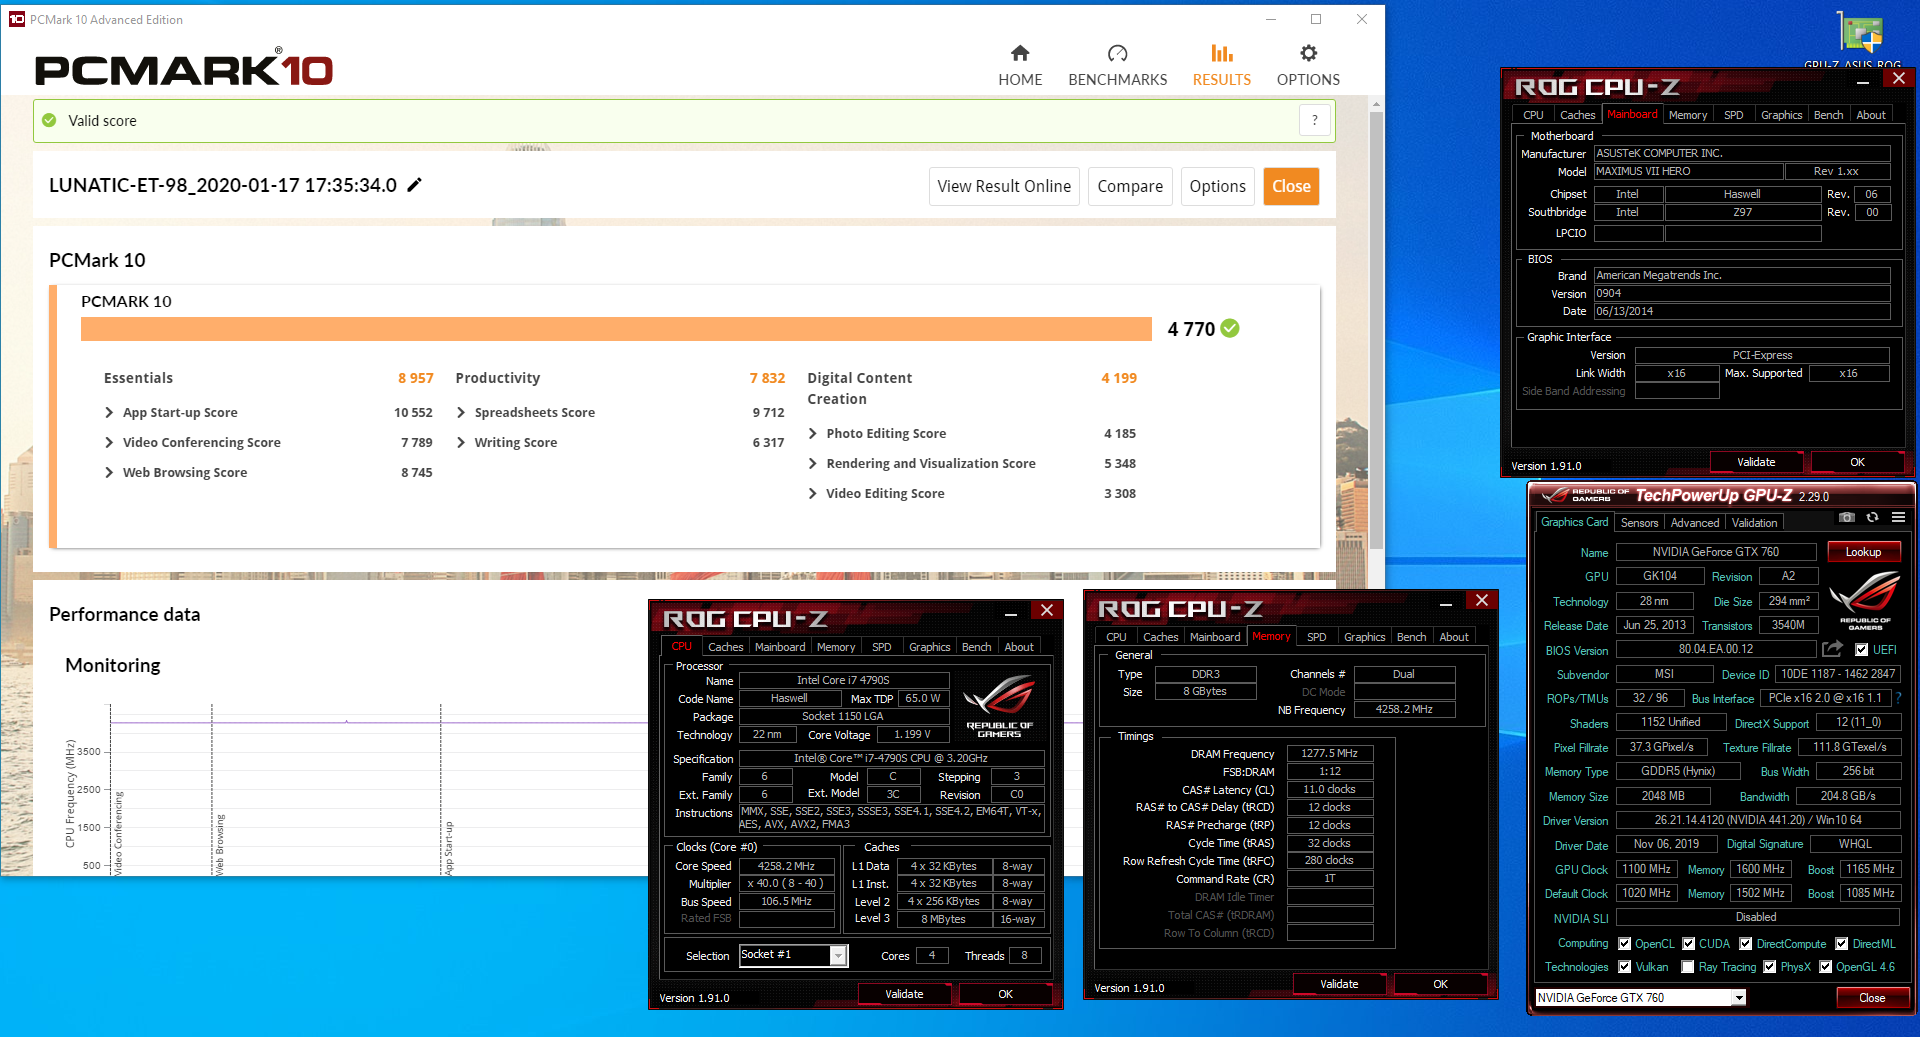The height and width of the screenshot is (1037, 1920).
Task: Click Validate in CPU-Z Mainboard window
Action: tap(1756, 462)
